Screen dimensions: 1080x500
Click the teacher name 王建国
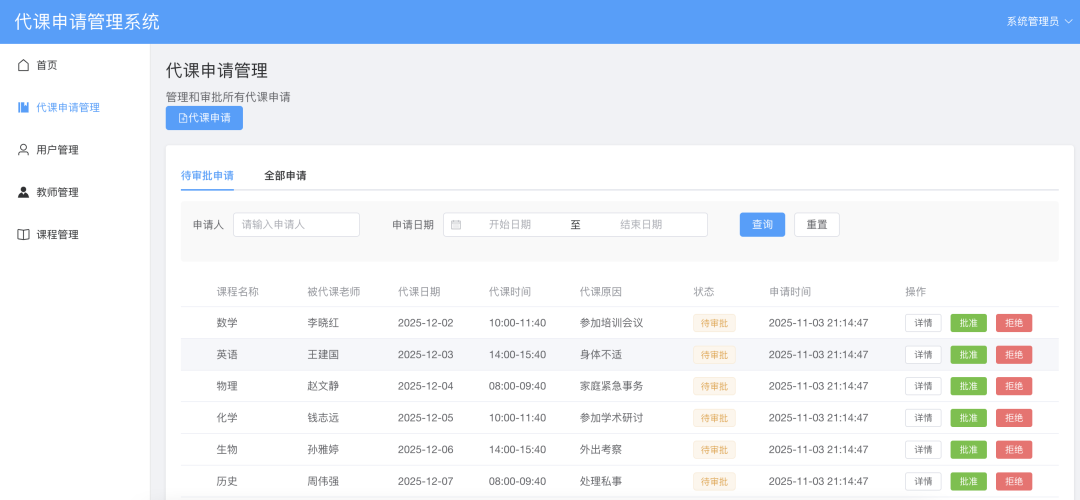pyautogui.click(x=323, y=355)
